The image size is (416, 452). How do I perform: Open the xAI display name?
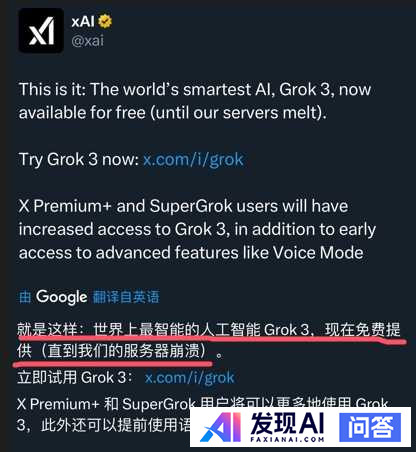(x=83, y=22)
